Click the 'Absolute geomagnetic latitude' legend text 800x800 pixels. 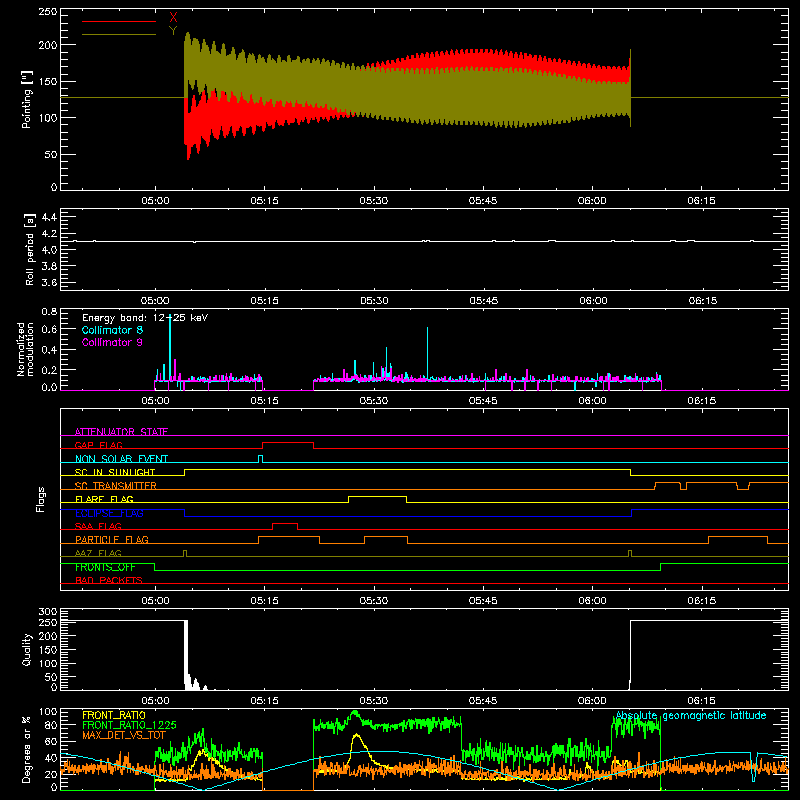691,715
